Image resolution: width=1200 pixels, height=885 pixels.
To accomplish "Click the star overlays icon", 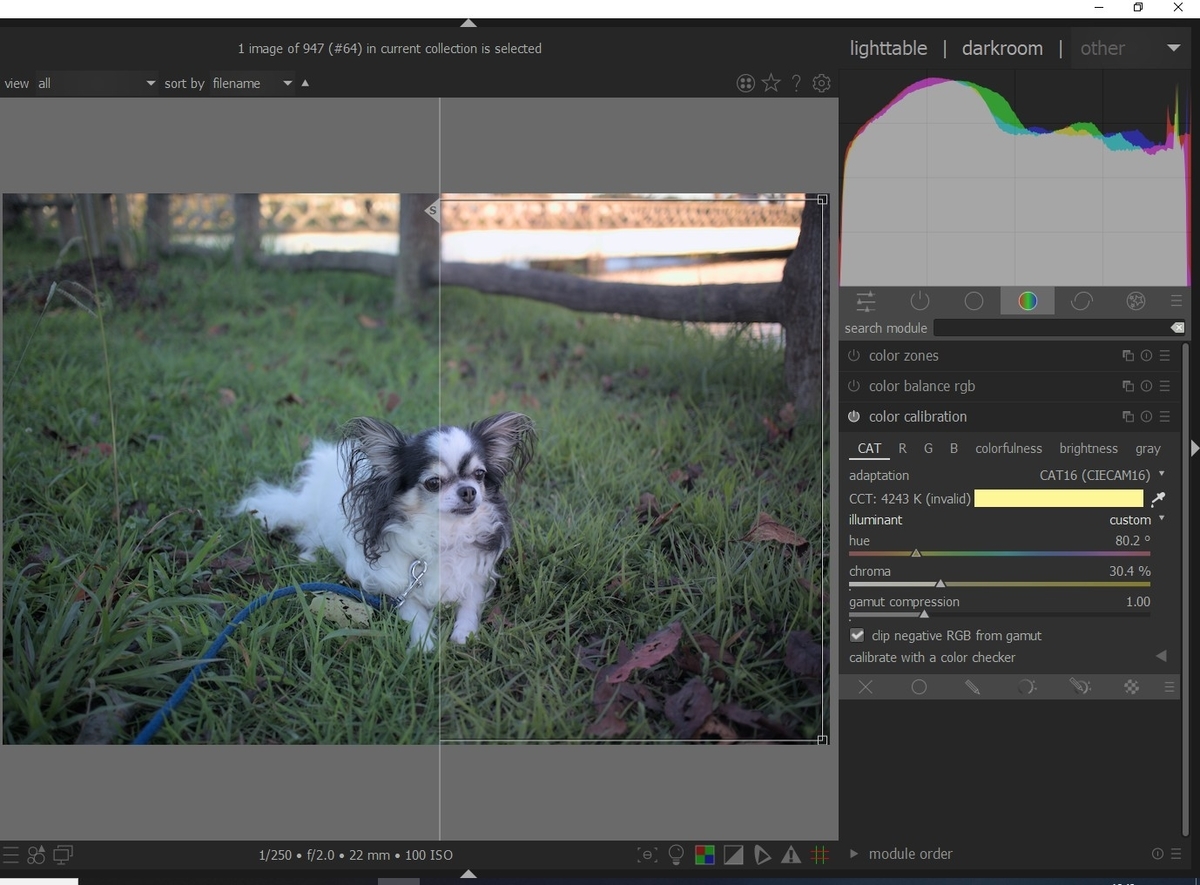I will click(x=771, y=83).
